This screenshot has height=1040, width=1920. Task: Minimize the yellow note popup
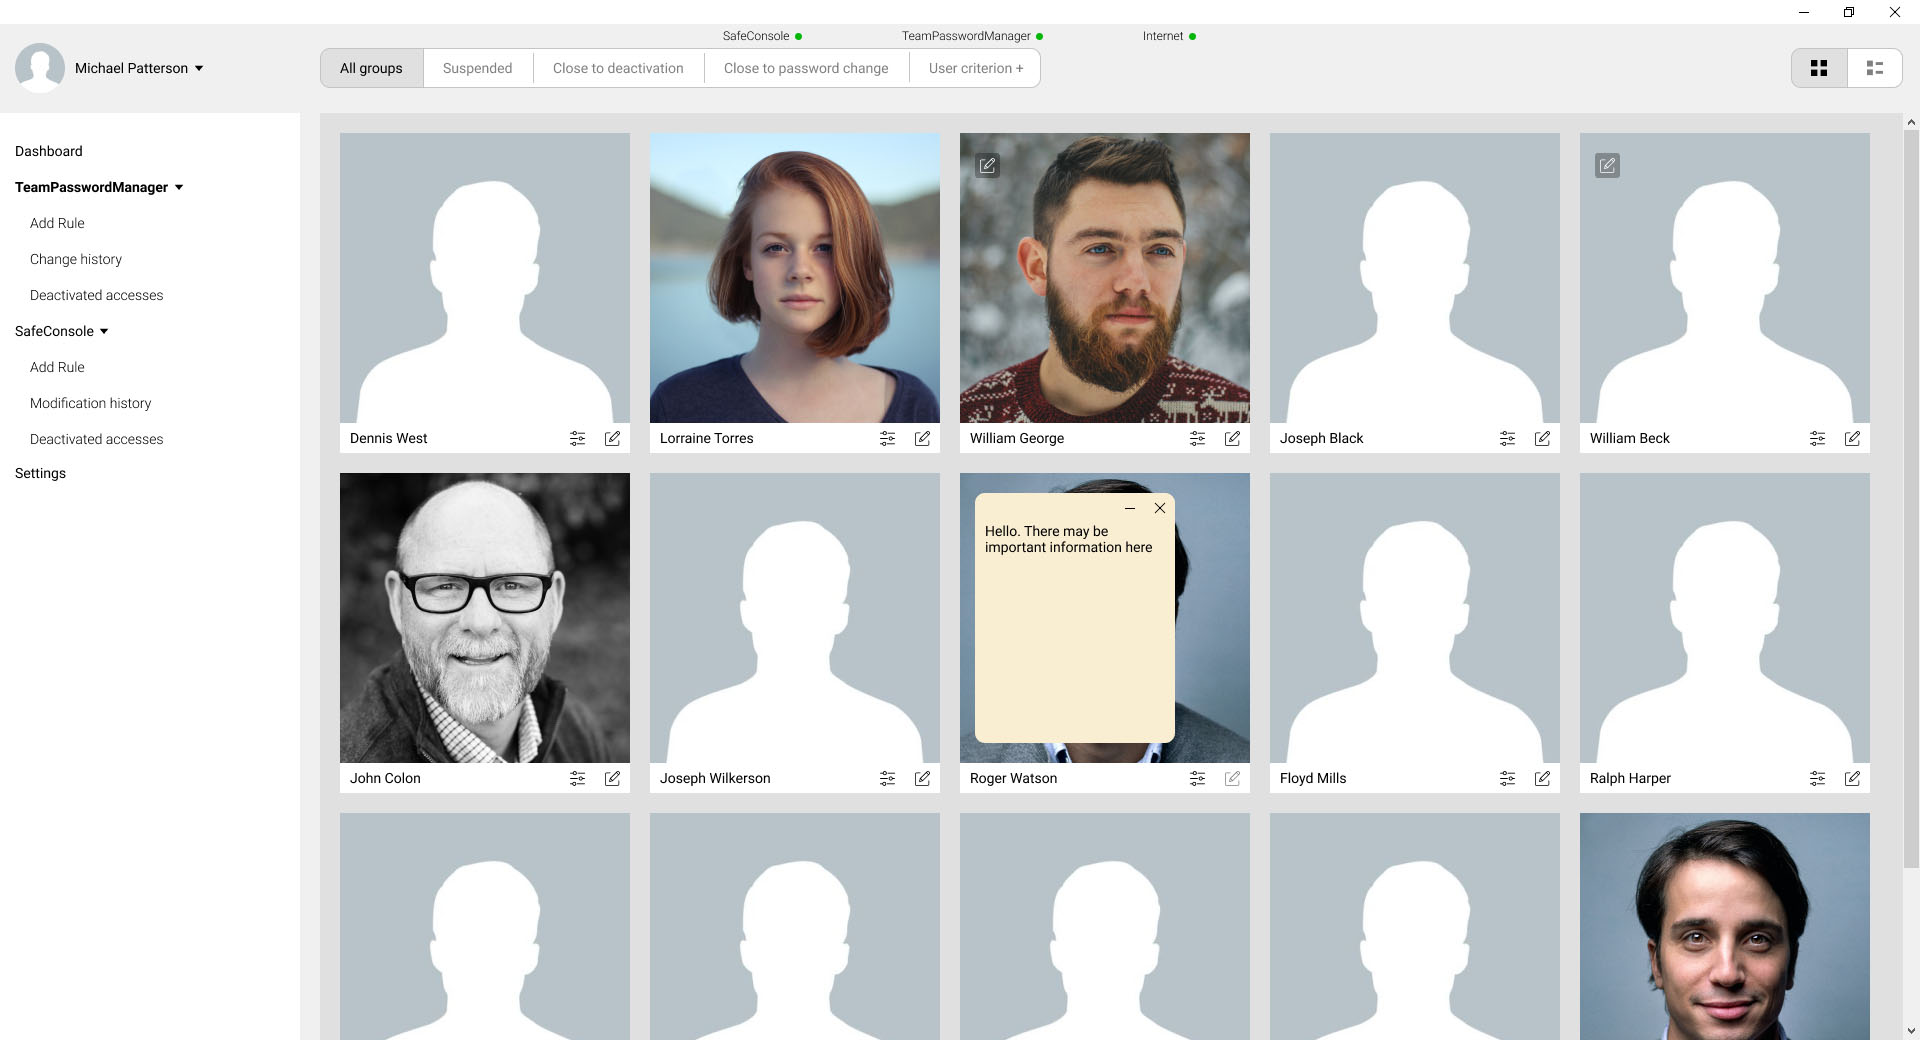point(1130,508)
